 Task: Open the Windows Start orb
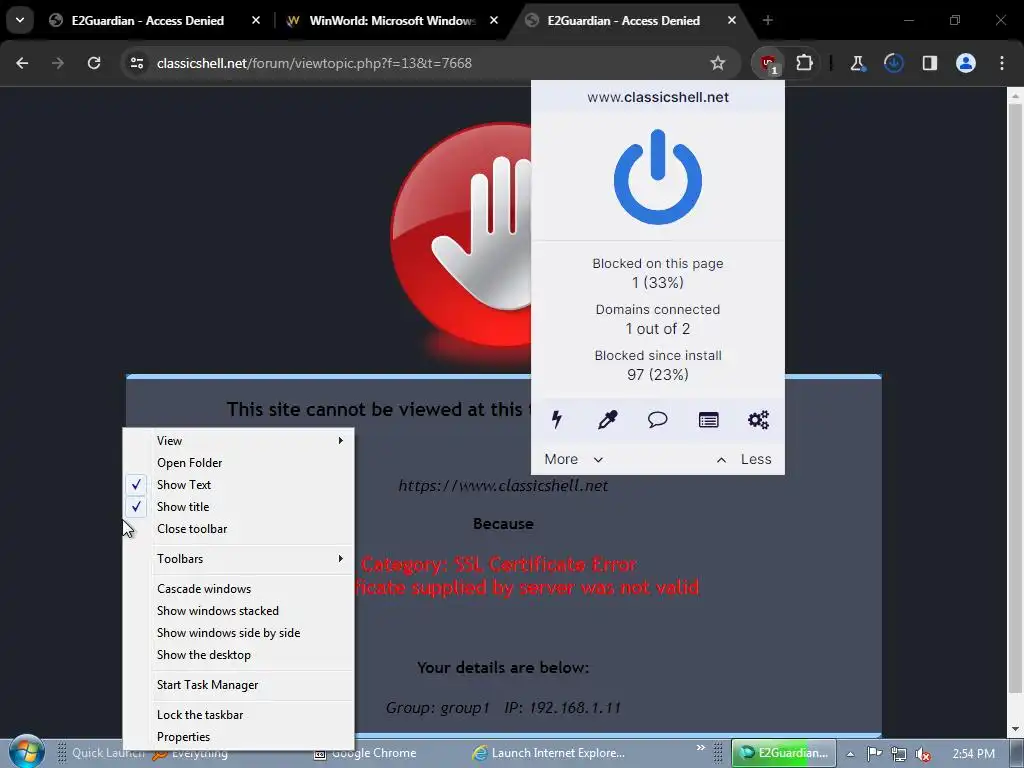(26, 751)
